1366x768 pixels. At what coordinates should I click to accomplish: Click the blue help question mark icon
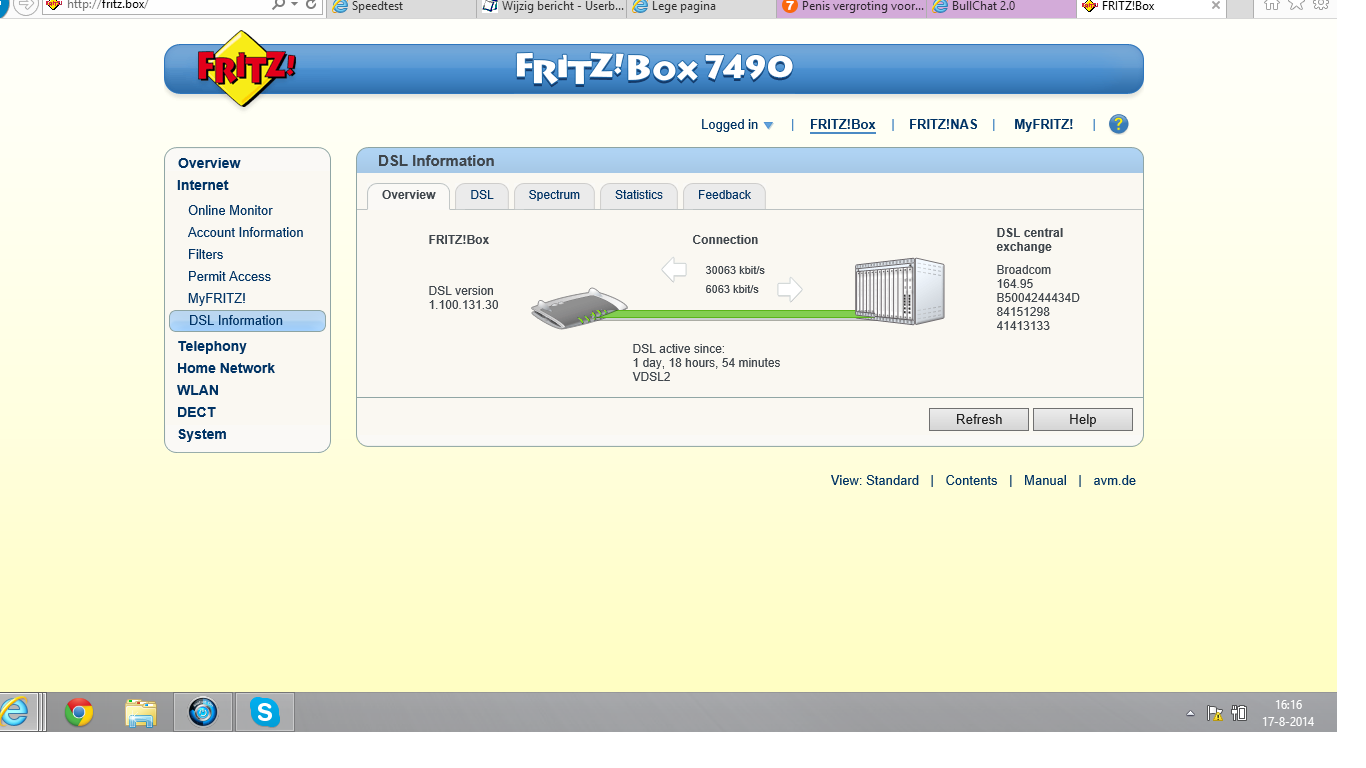point(1118,124)
